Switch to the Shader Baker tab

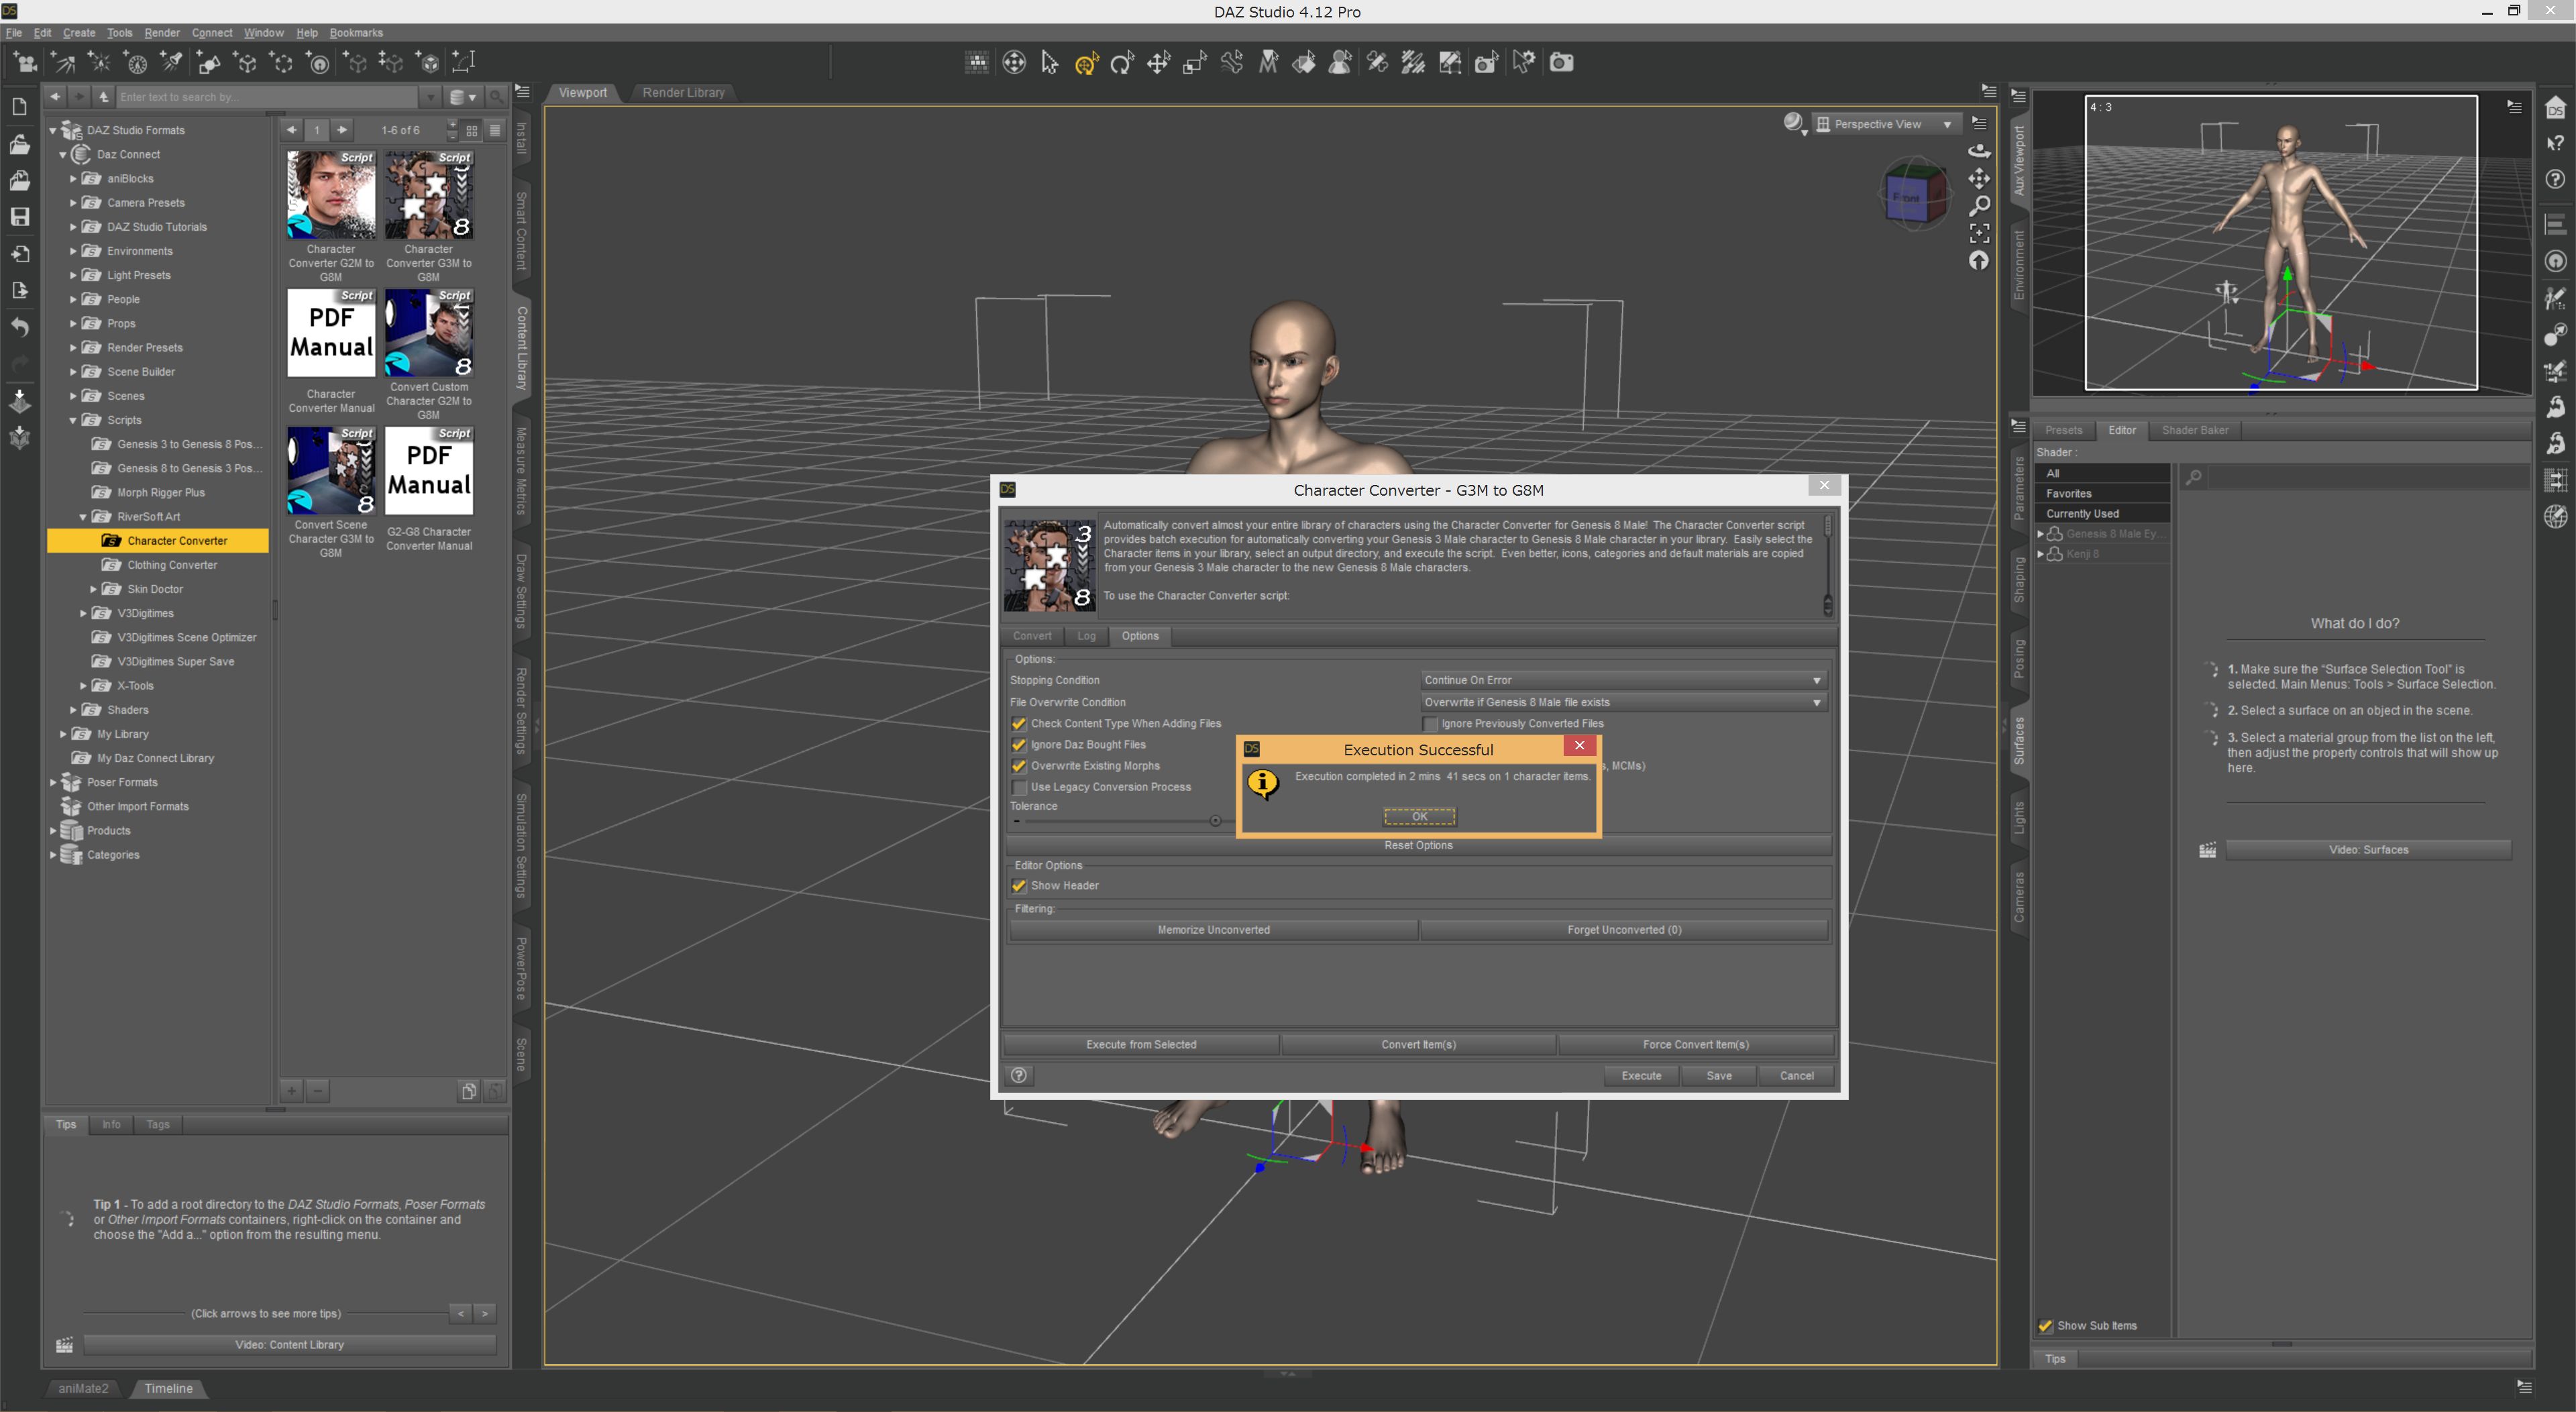[2195, 430]
